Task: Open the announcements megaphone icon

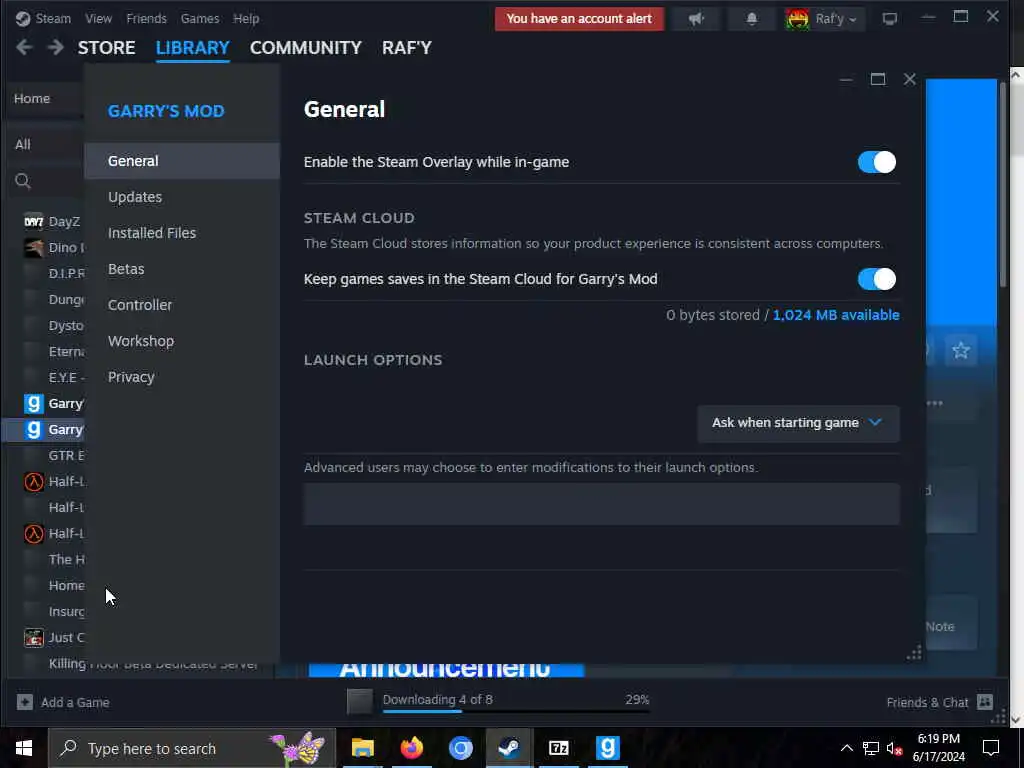Action: [x=696, y=18]
